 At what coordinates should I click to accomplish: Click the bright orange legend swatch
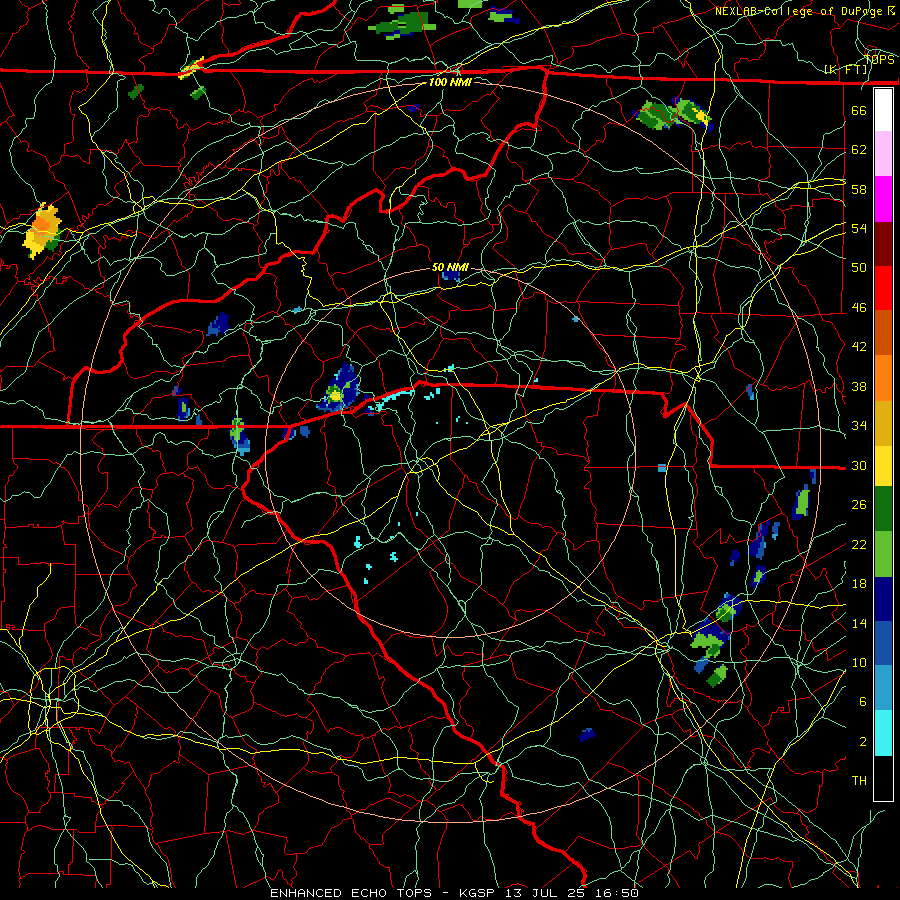coord(883,378)
